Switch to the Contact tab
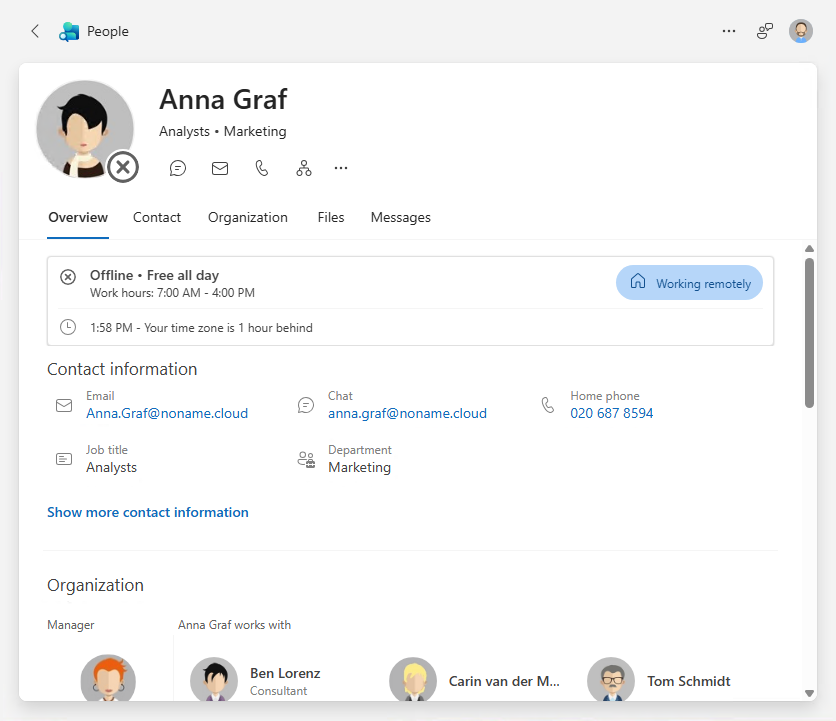Image resolution: width=836 pixels, height=721 pixels. 157,217
